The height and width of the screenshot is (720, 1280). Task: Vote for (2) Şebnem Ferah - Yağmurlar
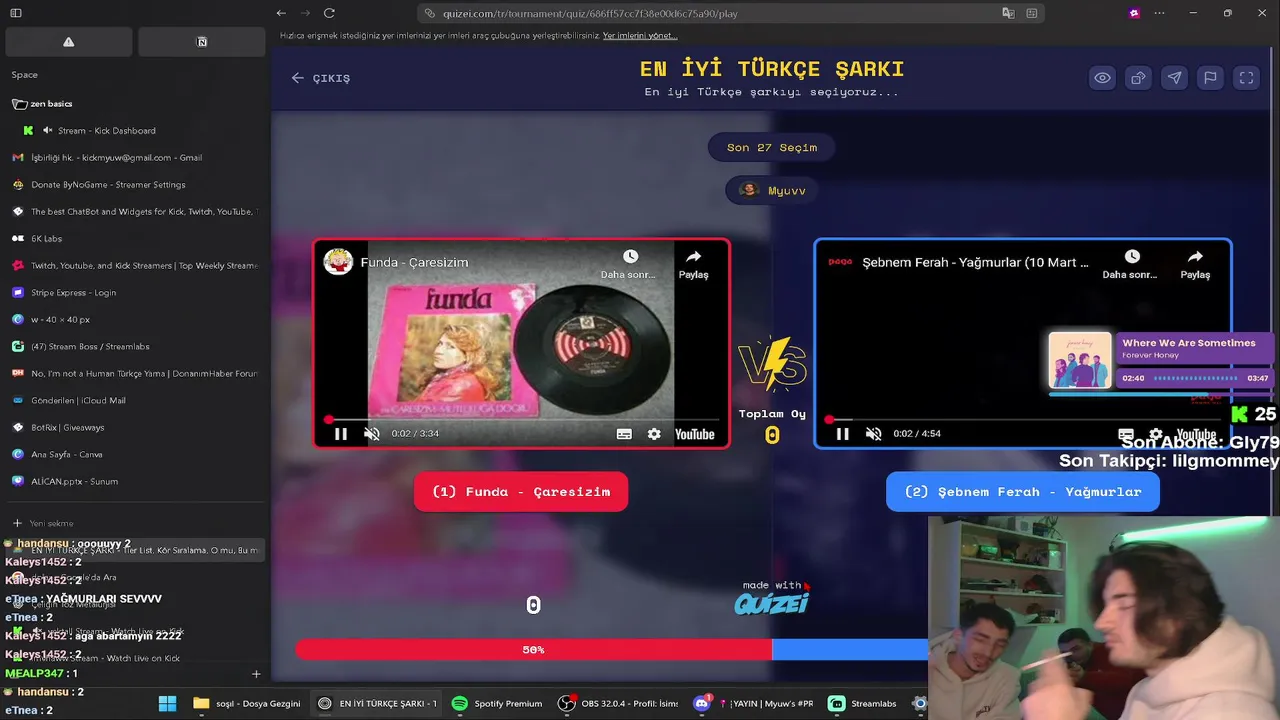click(1023, 492)
